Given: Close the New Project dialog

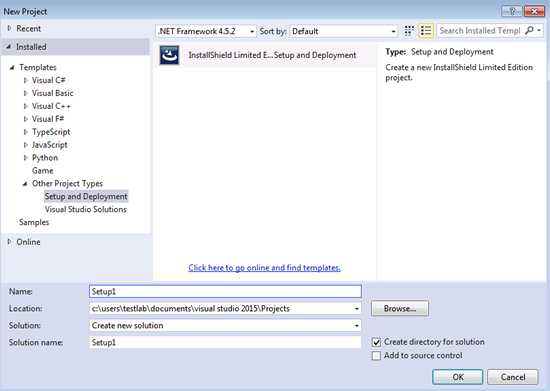Looking at the screenshot, I should 534,11.
